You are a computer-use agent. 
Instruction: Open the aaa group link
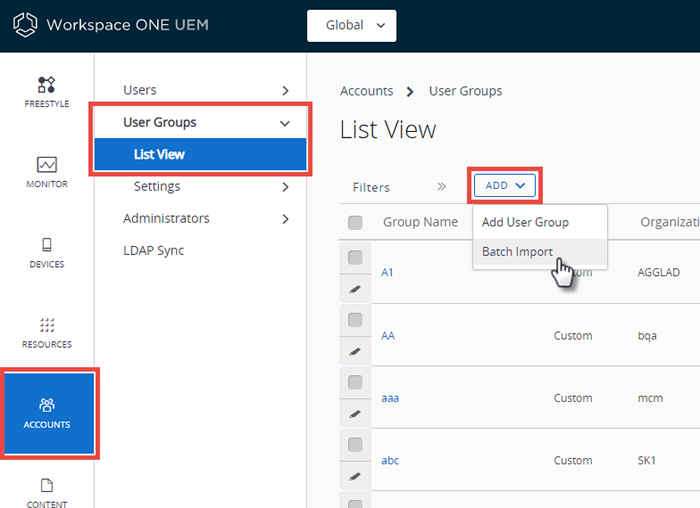pyautogui.click(x=390, y=398)
